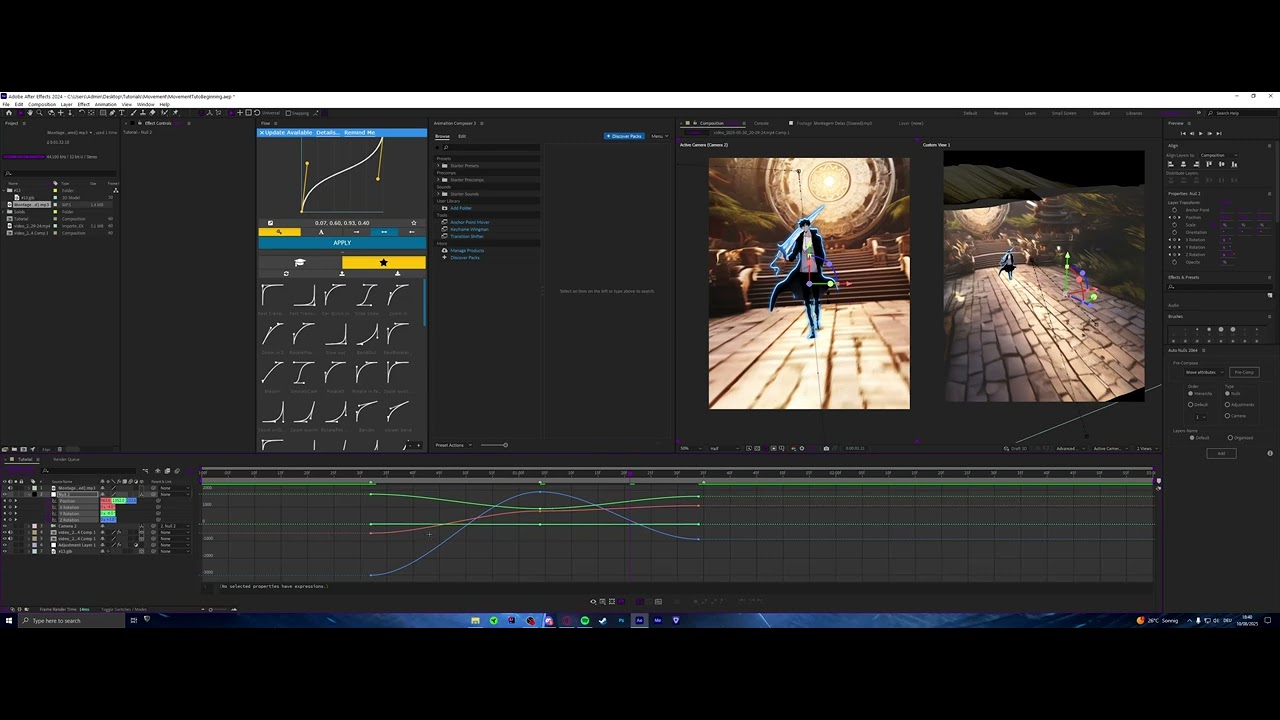Open the Windows Start menu

[8, 620]
